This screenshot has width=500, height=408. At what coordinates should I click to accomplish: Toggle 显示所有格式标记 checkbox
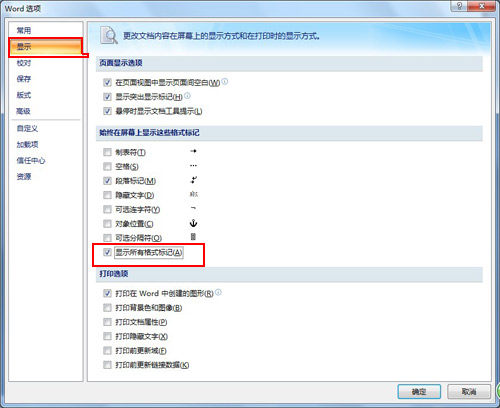(107, 252)
